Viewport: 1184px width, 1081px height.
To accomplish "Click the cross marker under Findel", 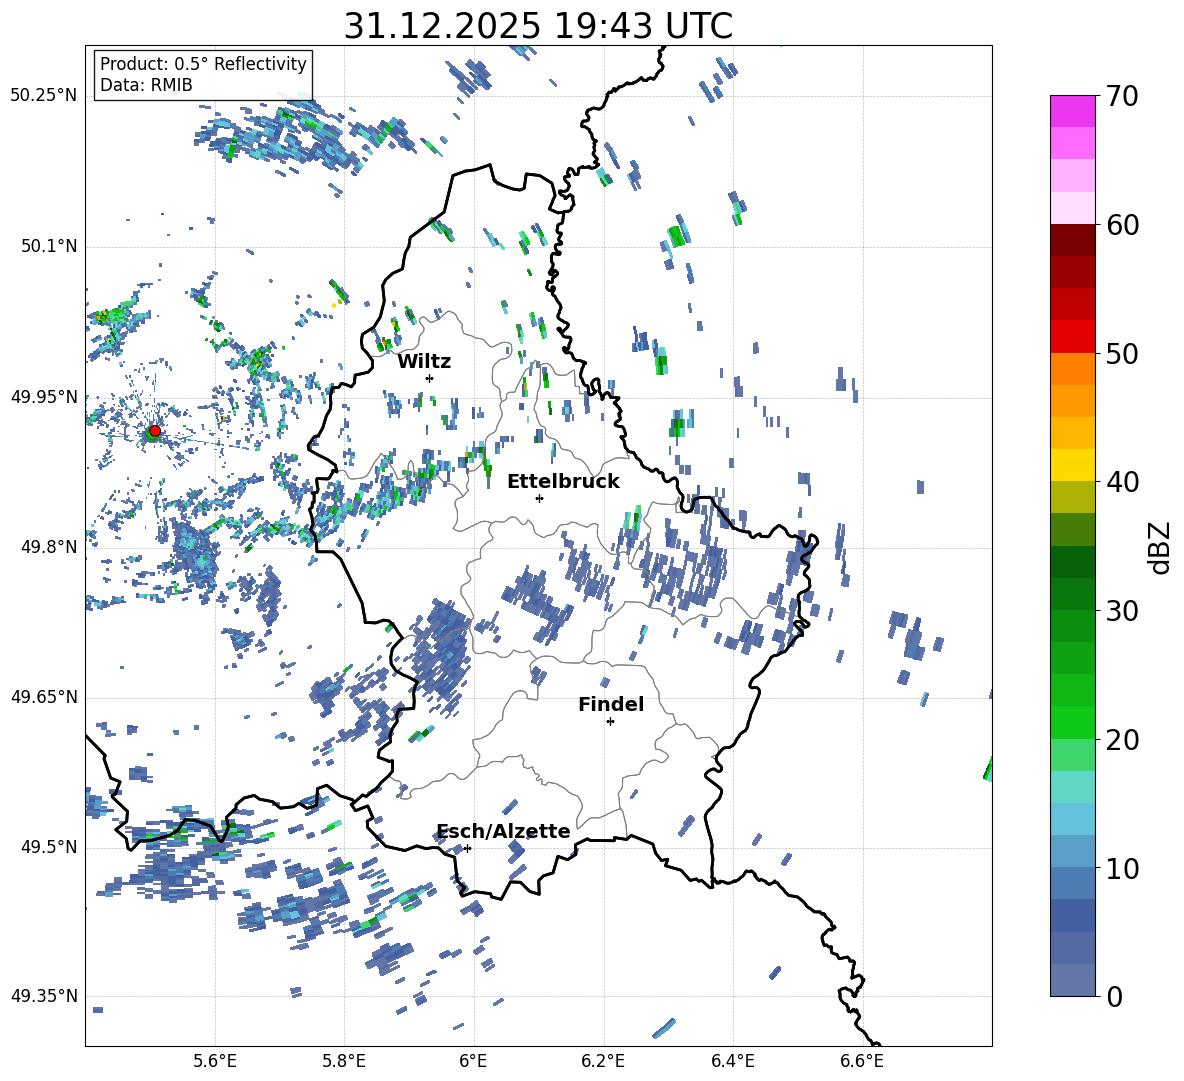I will (610, 722).
